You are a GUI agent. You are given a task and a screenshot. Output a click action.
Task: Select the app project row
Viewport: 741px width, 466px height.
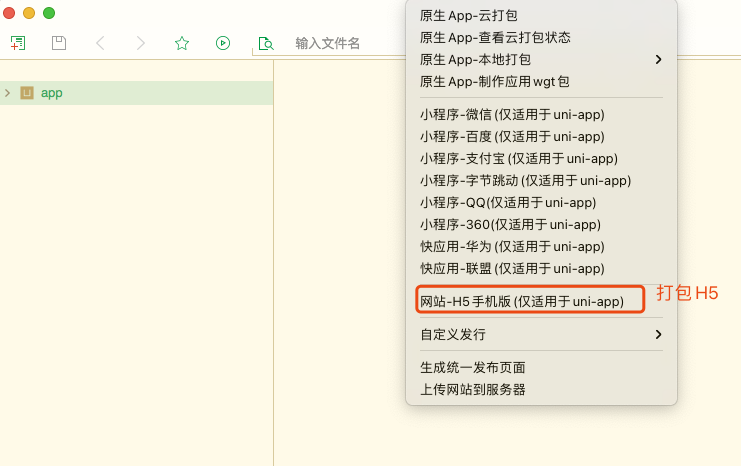pyautogui.click(x=136, y=93)
